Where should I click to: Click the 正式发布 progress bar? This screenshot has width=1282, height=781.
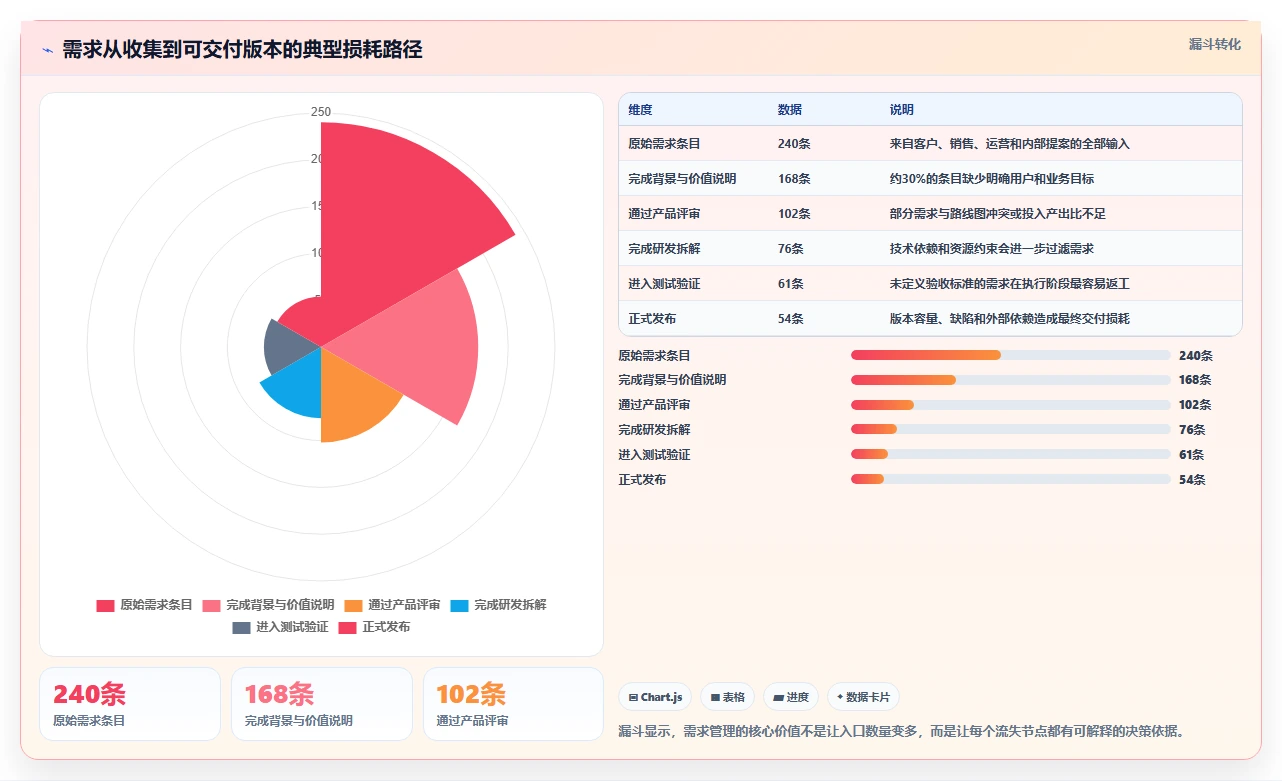(x=1010, y=479)
